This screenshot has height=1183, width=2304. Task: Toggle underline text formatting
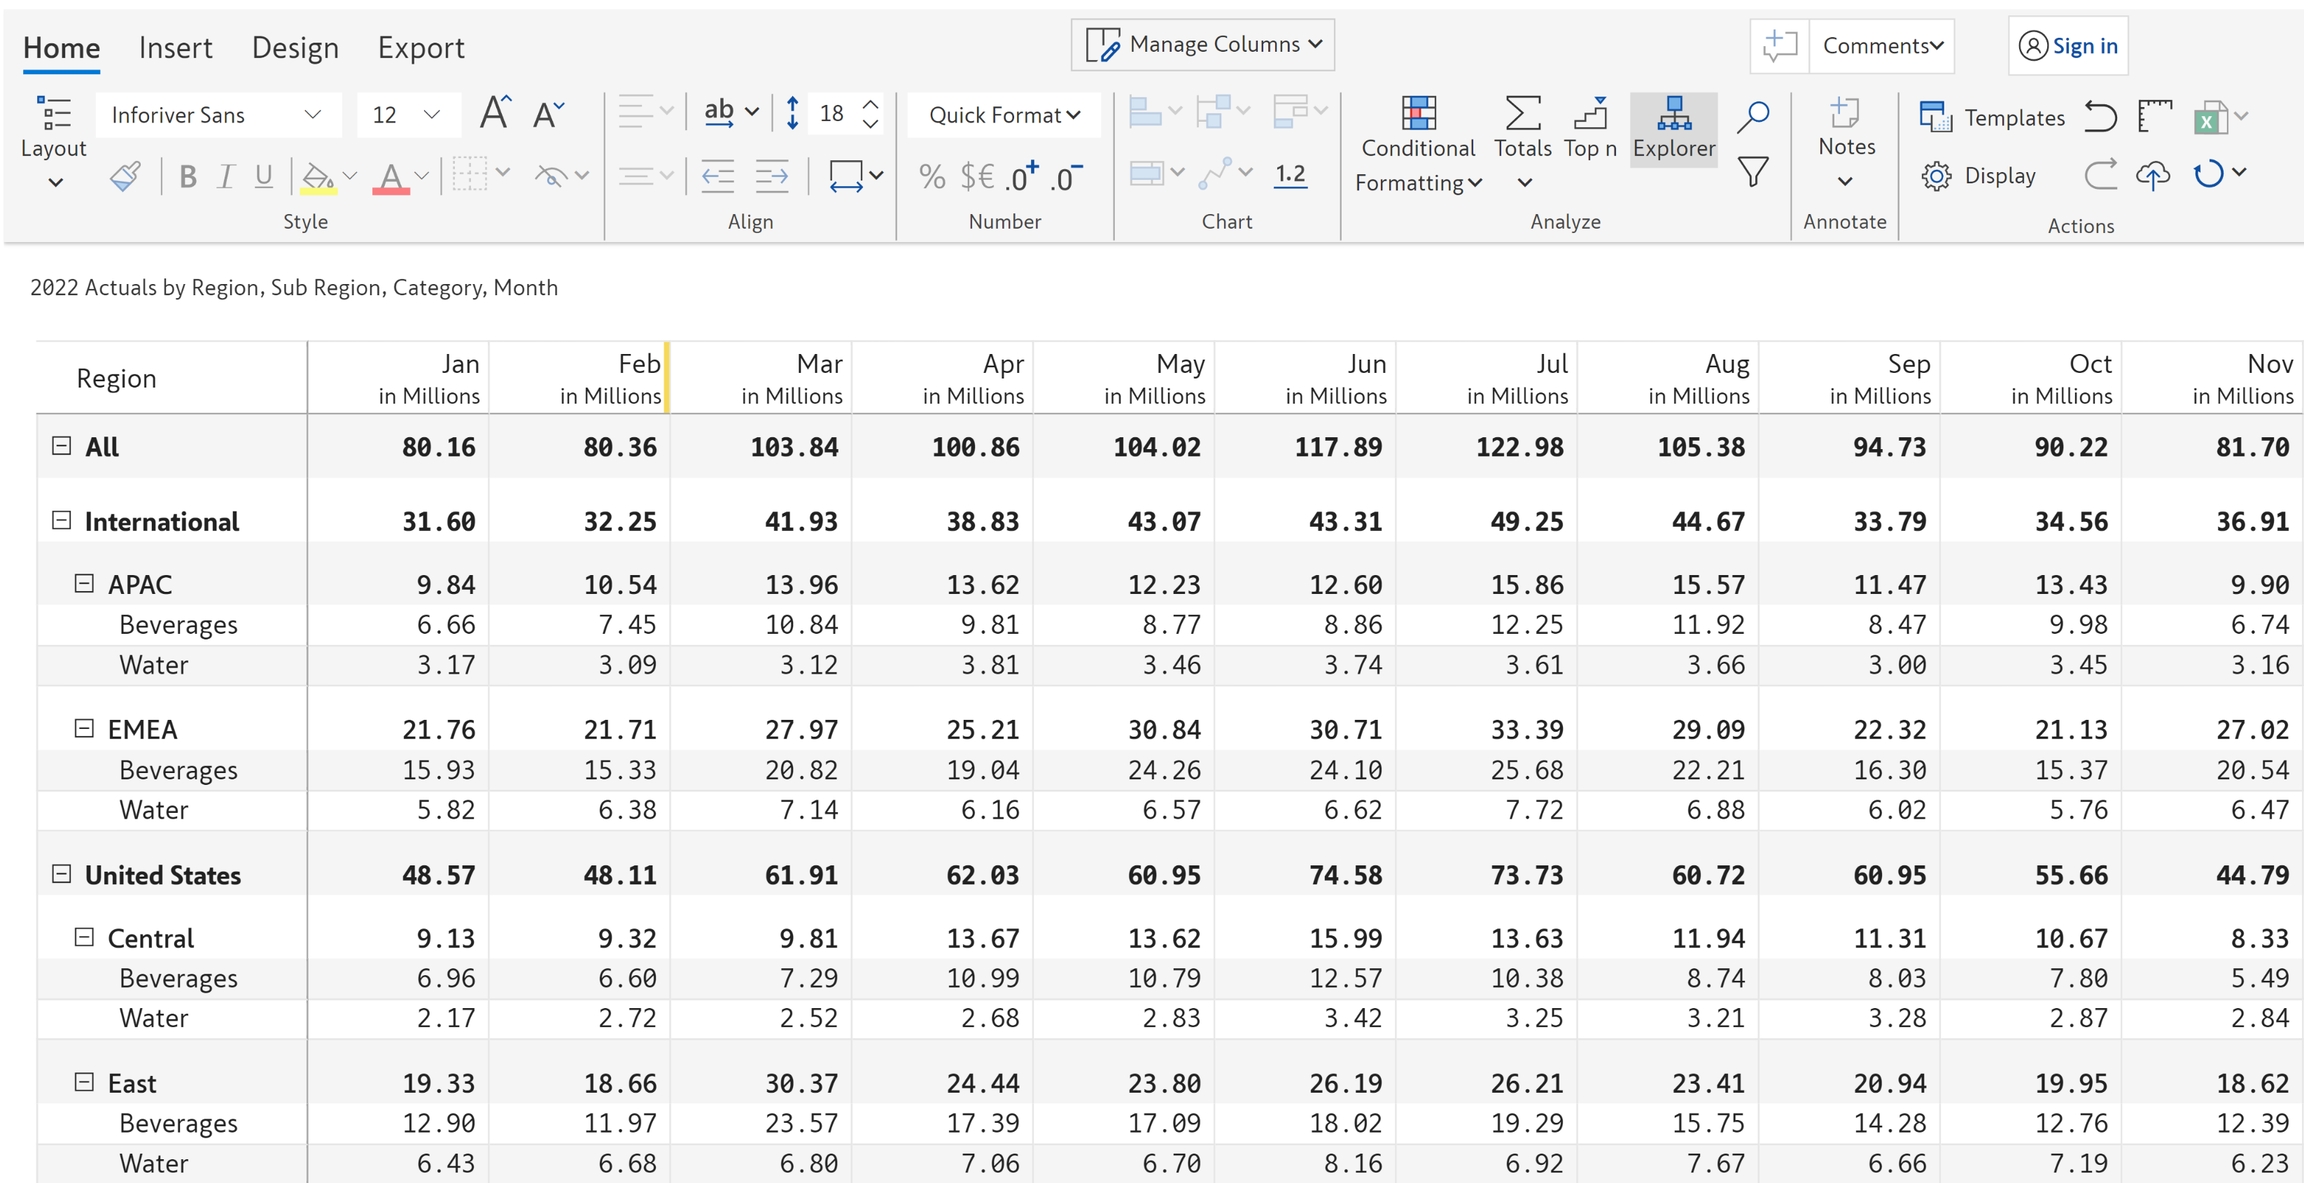point(263,177)
